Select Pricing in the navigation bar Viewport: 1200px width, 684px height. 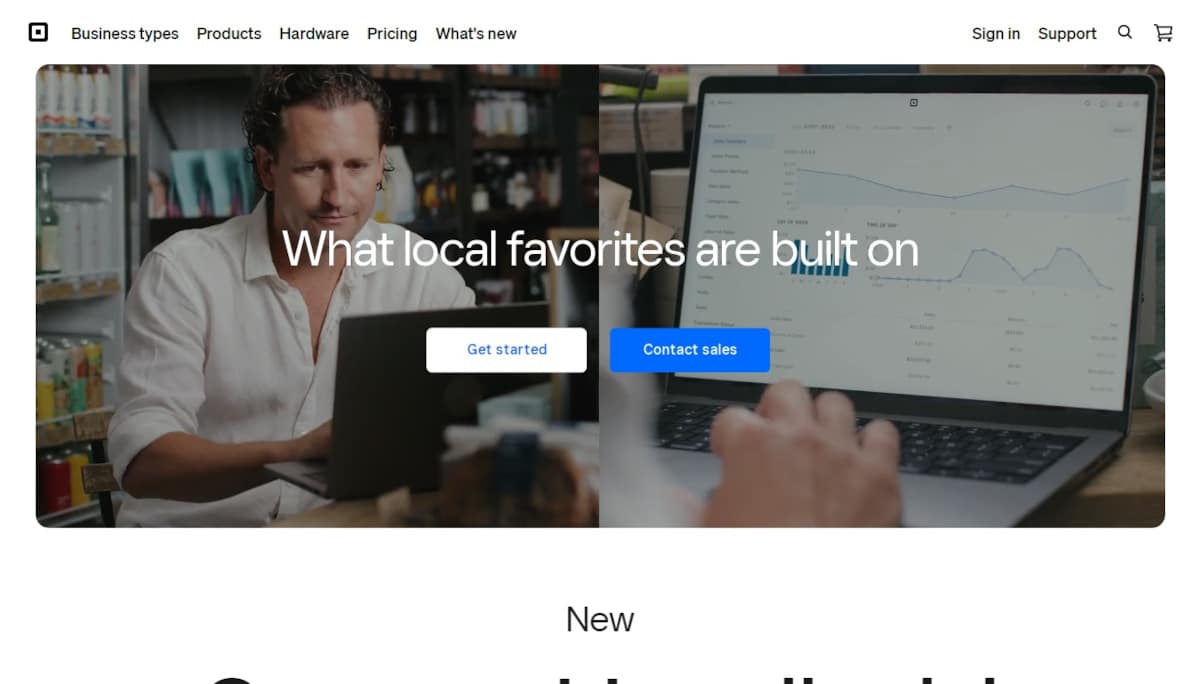tap(392, 33)
